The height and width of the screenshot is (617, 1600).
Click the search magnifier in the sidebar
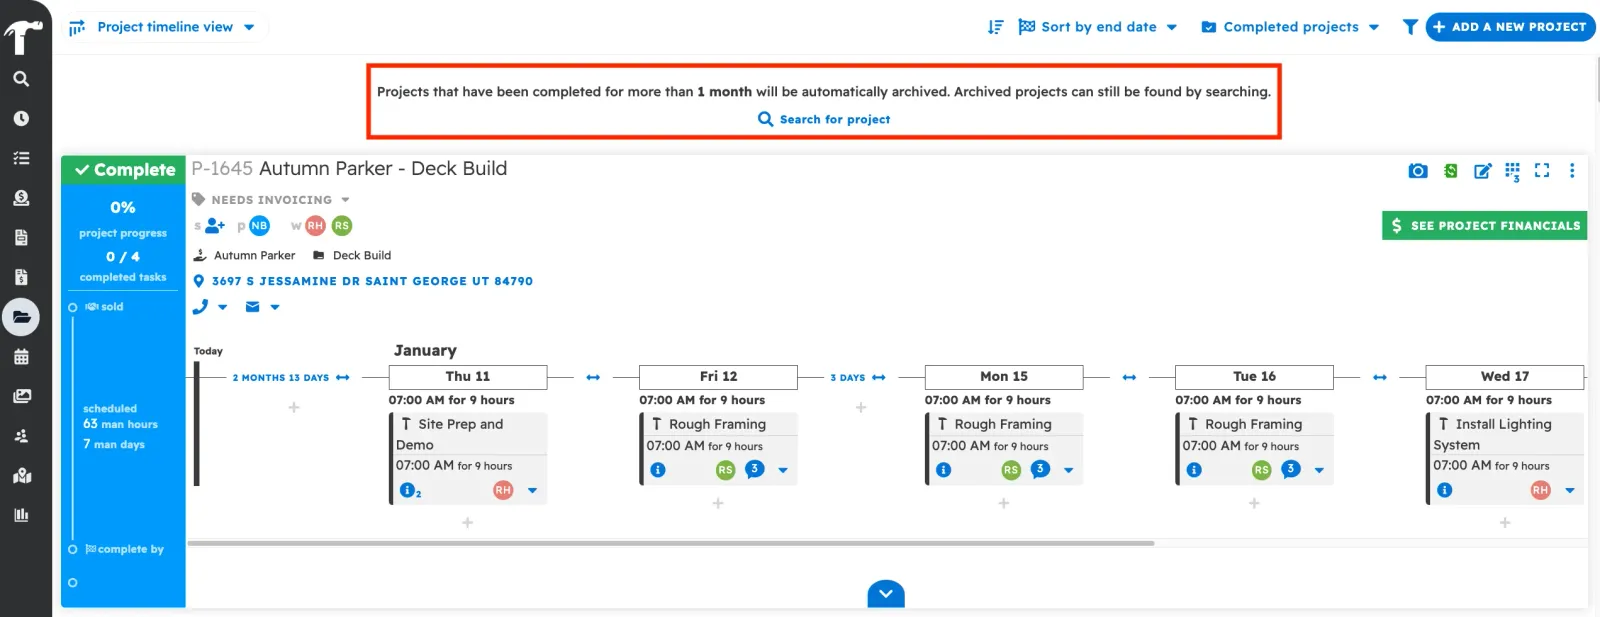coord(21,79)
